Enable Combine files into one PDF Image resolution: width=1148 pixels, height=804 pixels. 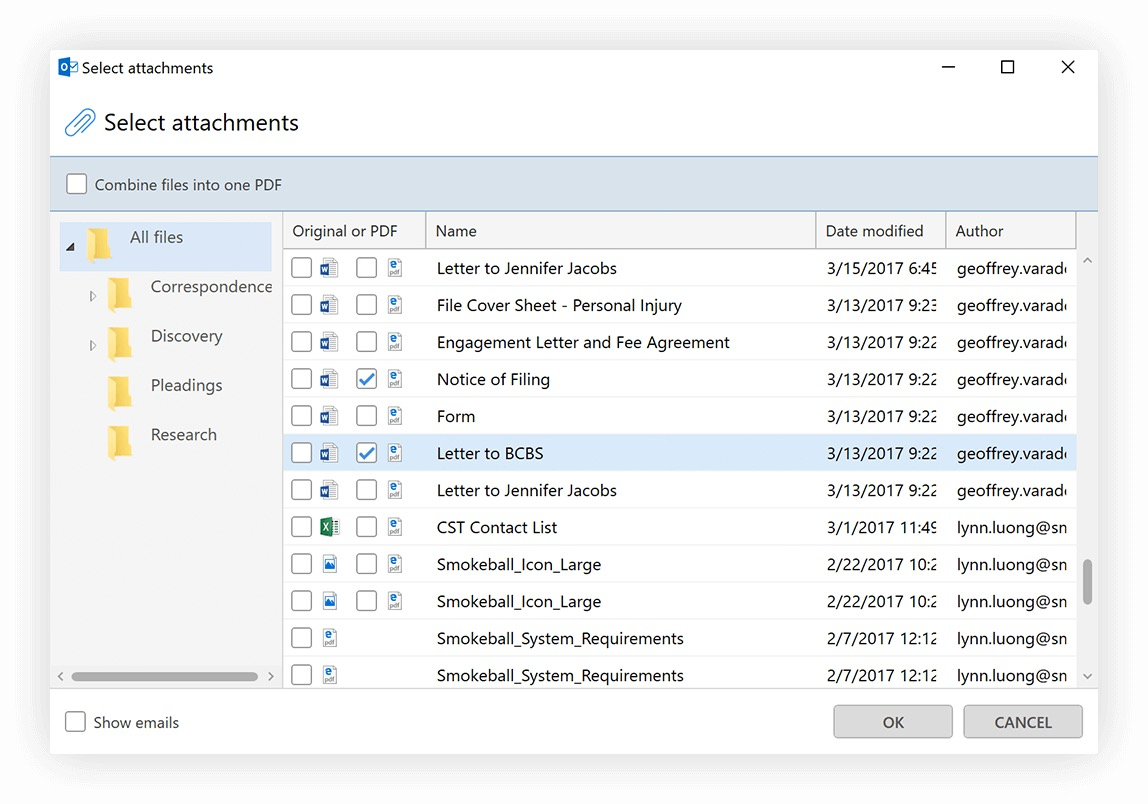click(77, 184)
